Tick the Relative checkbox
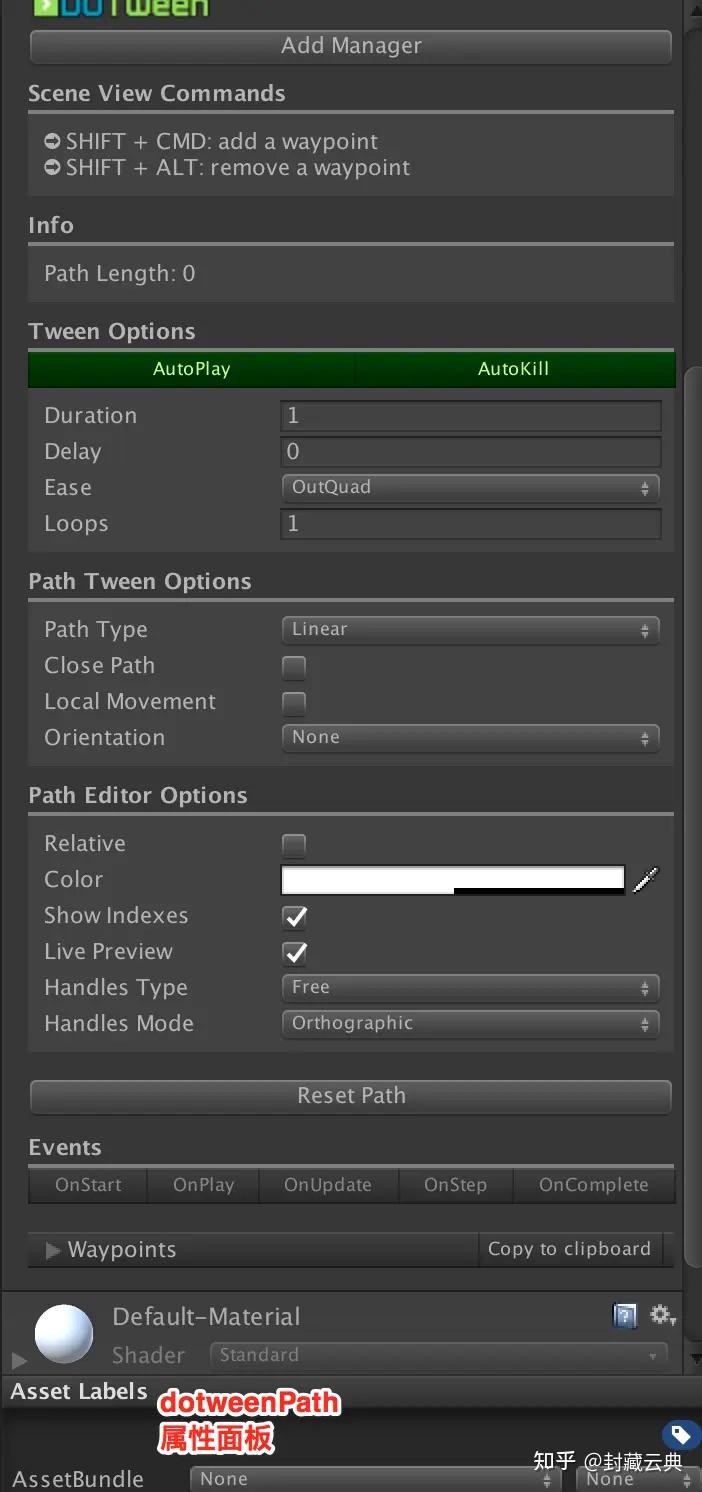 294,845
